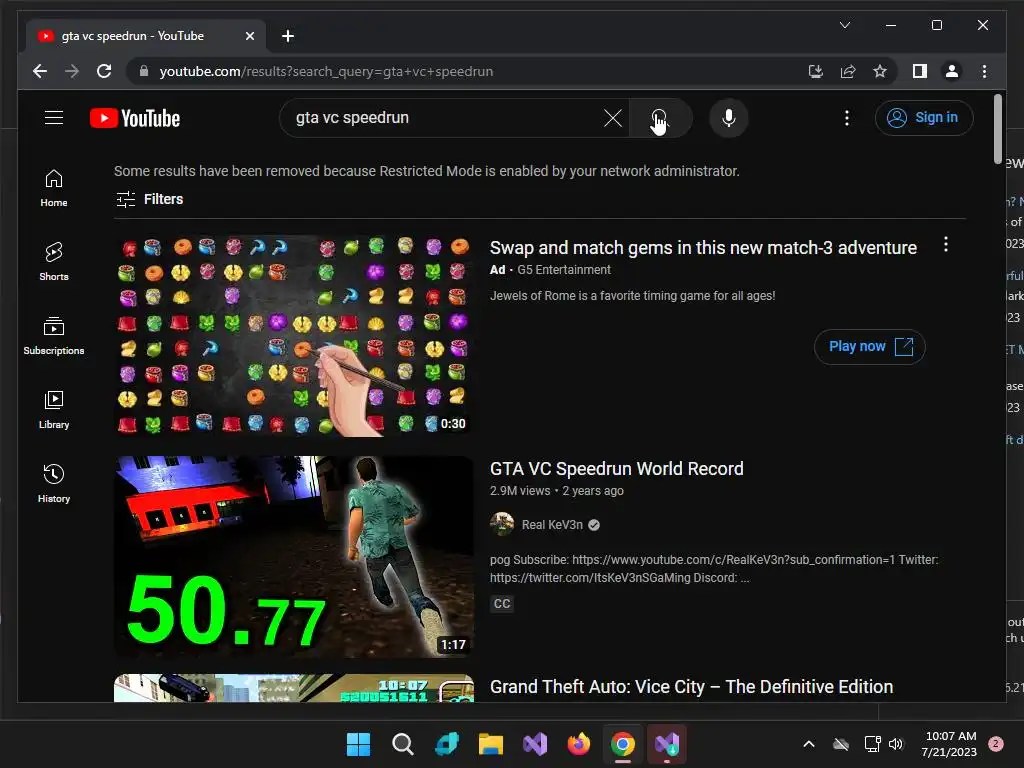Open YouTube settings three-dot menu
Viewport: 1024px width, 768px height.
pos(847,118)
